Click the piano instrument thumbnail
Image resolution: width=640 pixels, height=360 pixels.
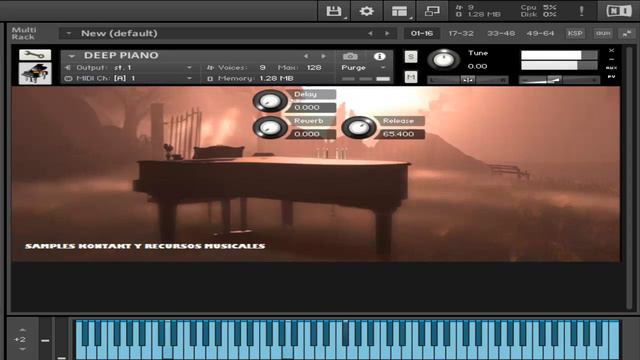click(x=35, y=73)
